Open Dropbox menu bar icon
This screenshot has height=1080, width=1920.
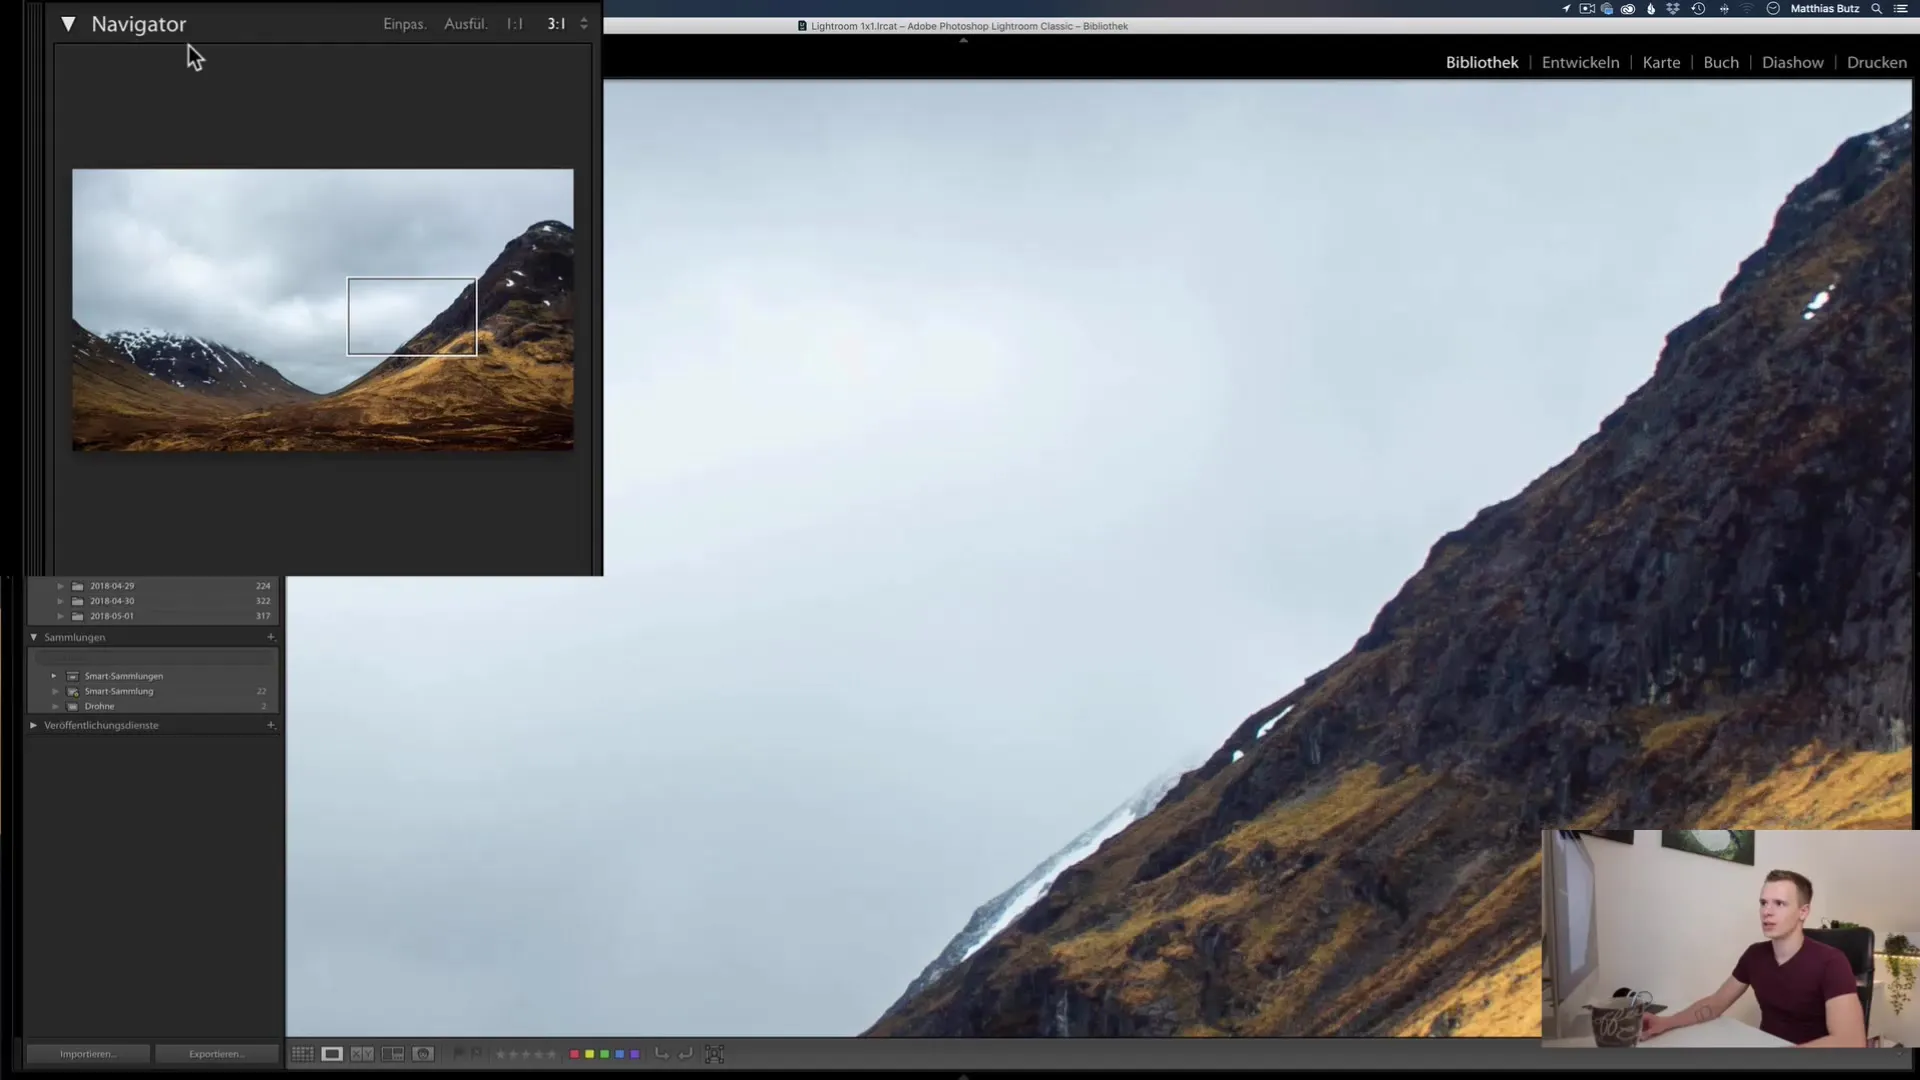click(x=1673, y=8)
